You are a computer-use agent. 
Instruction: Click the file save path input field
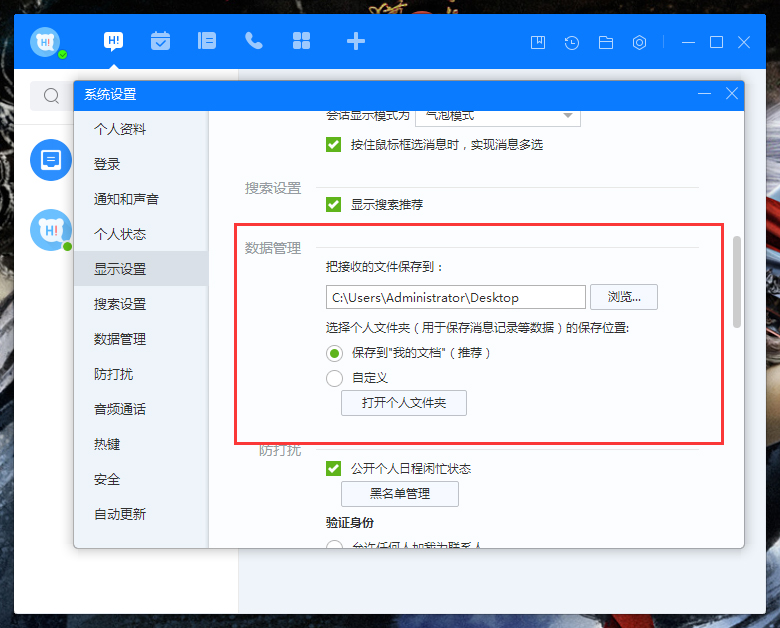455,297
